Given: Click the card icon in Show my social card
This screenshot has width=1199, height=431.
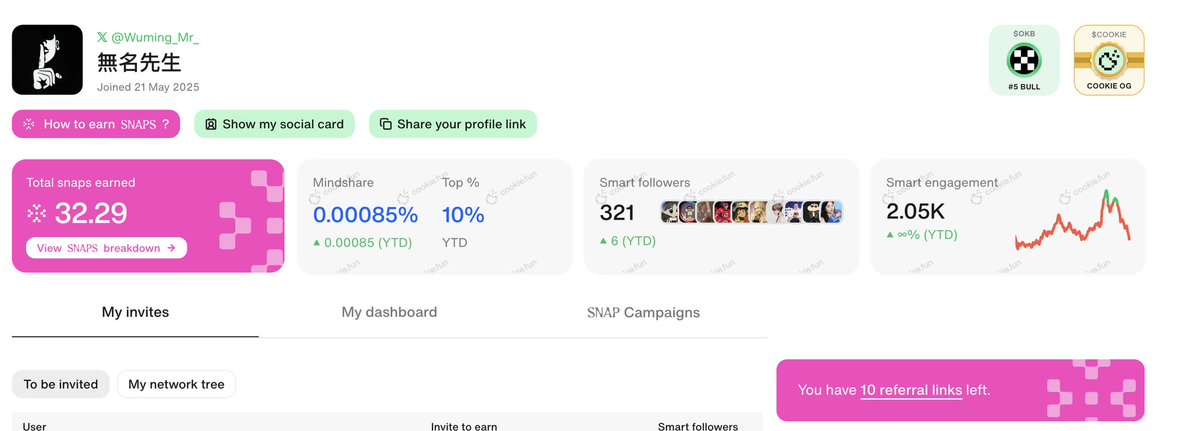Looking at the screenshot, I should (x=211, y=124).
